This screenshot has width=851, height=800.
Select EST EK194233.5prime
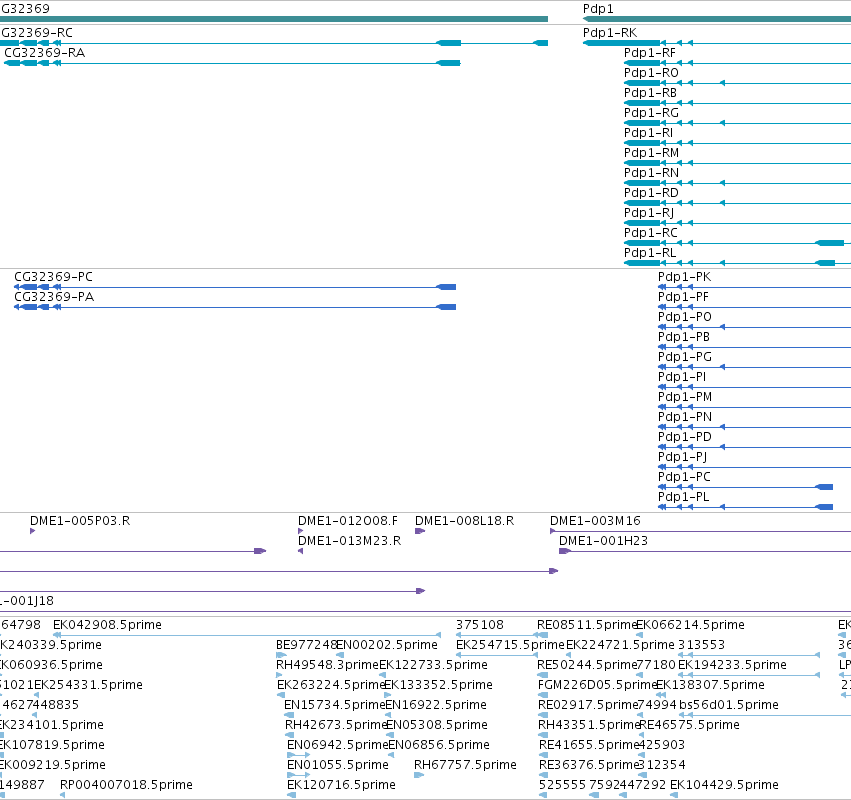(732, 665)
